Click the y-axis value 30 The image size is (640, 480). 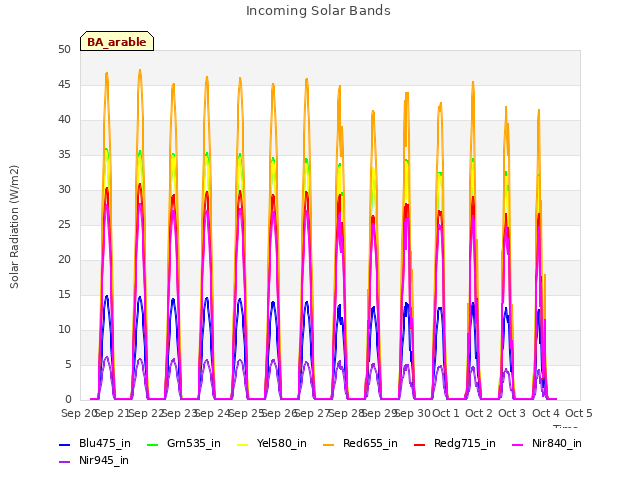pyautogui.click(x=64, y=190)
